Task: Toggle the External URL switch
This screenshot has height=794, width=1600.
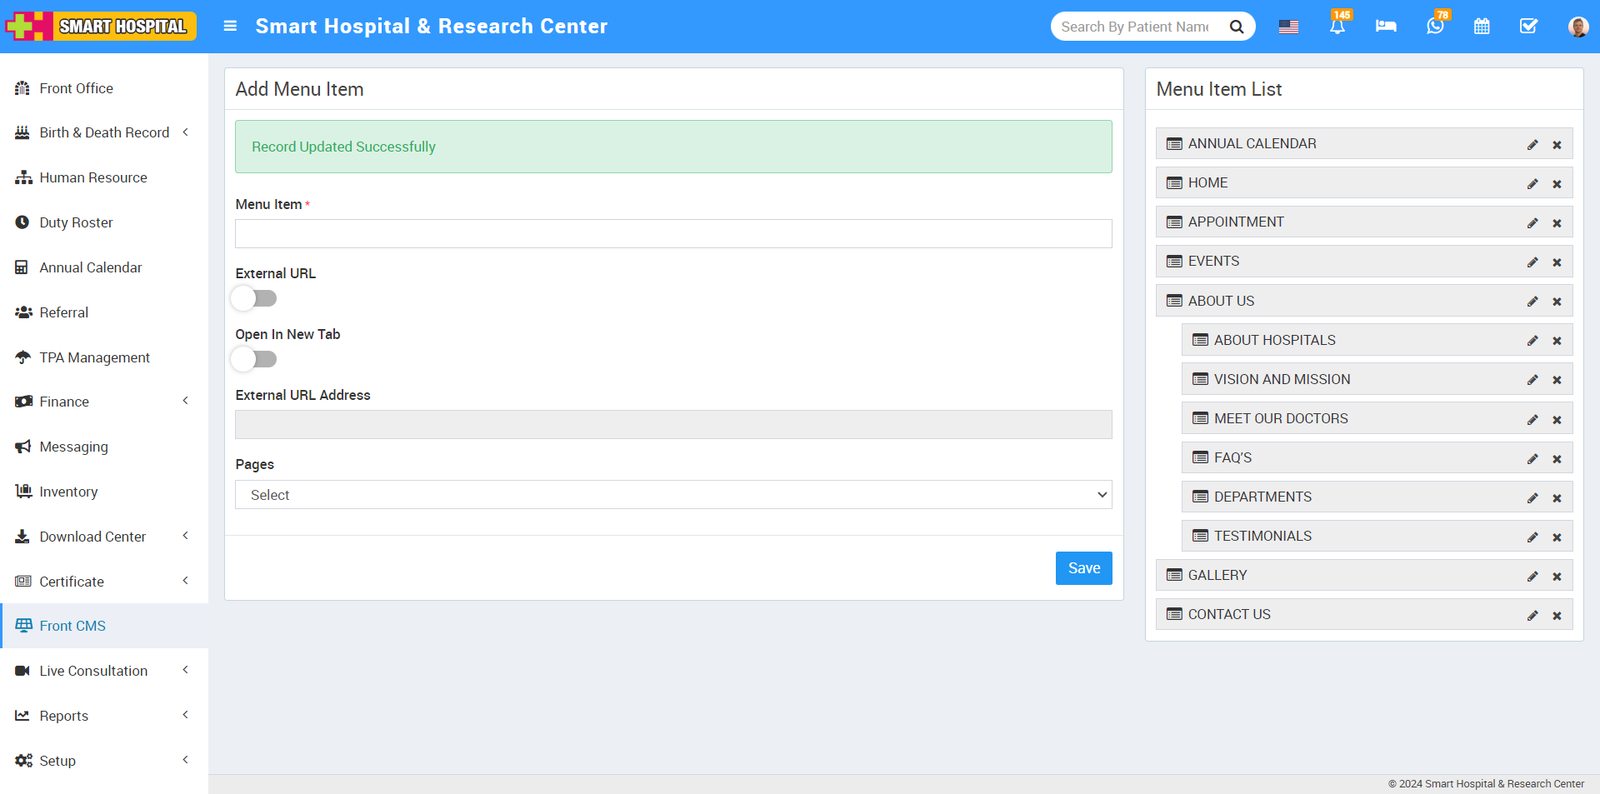Action: tap(254, 298)
